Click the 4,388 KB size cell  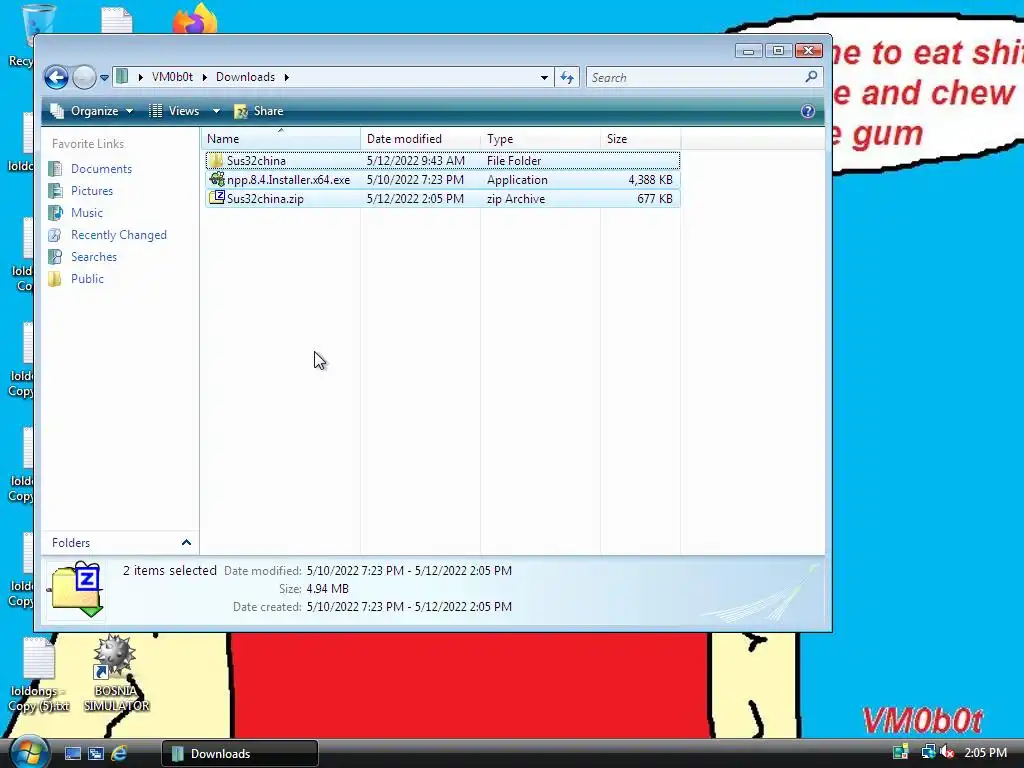(x=650, y=180)
